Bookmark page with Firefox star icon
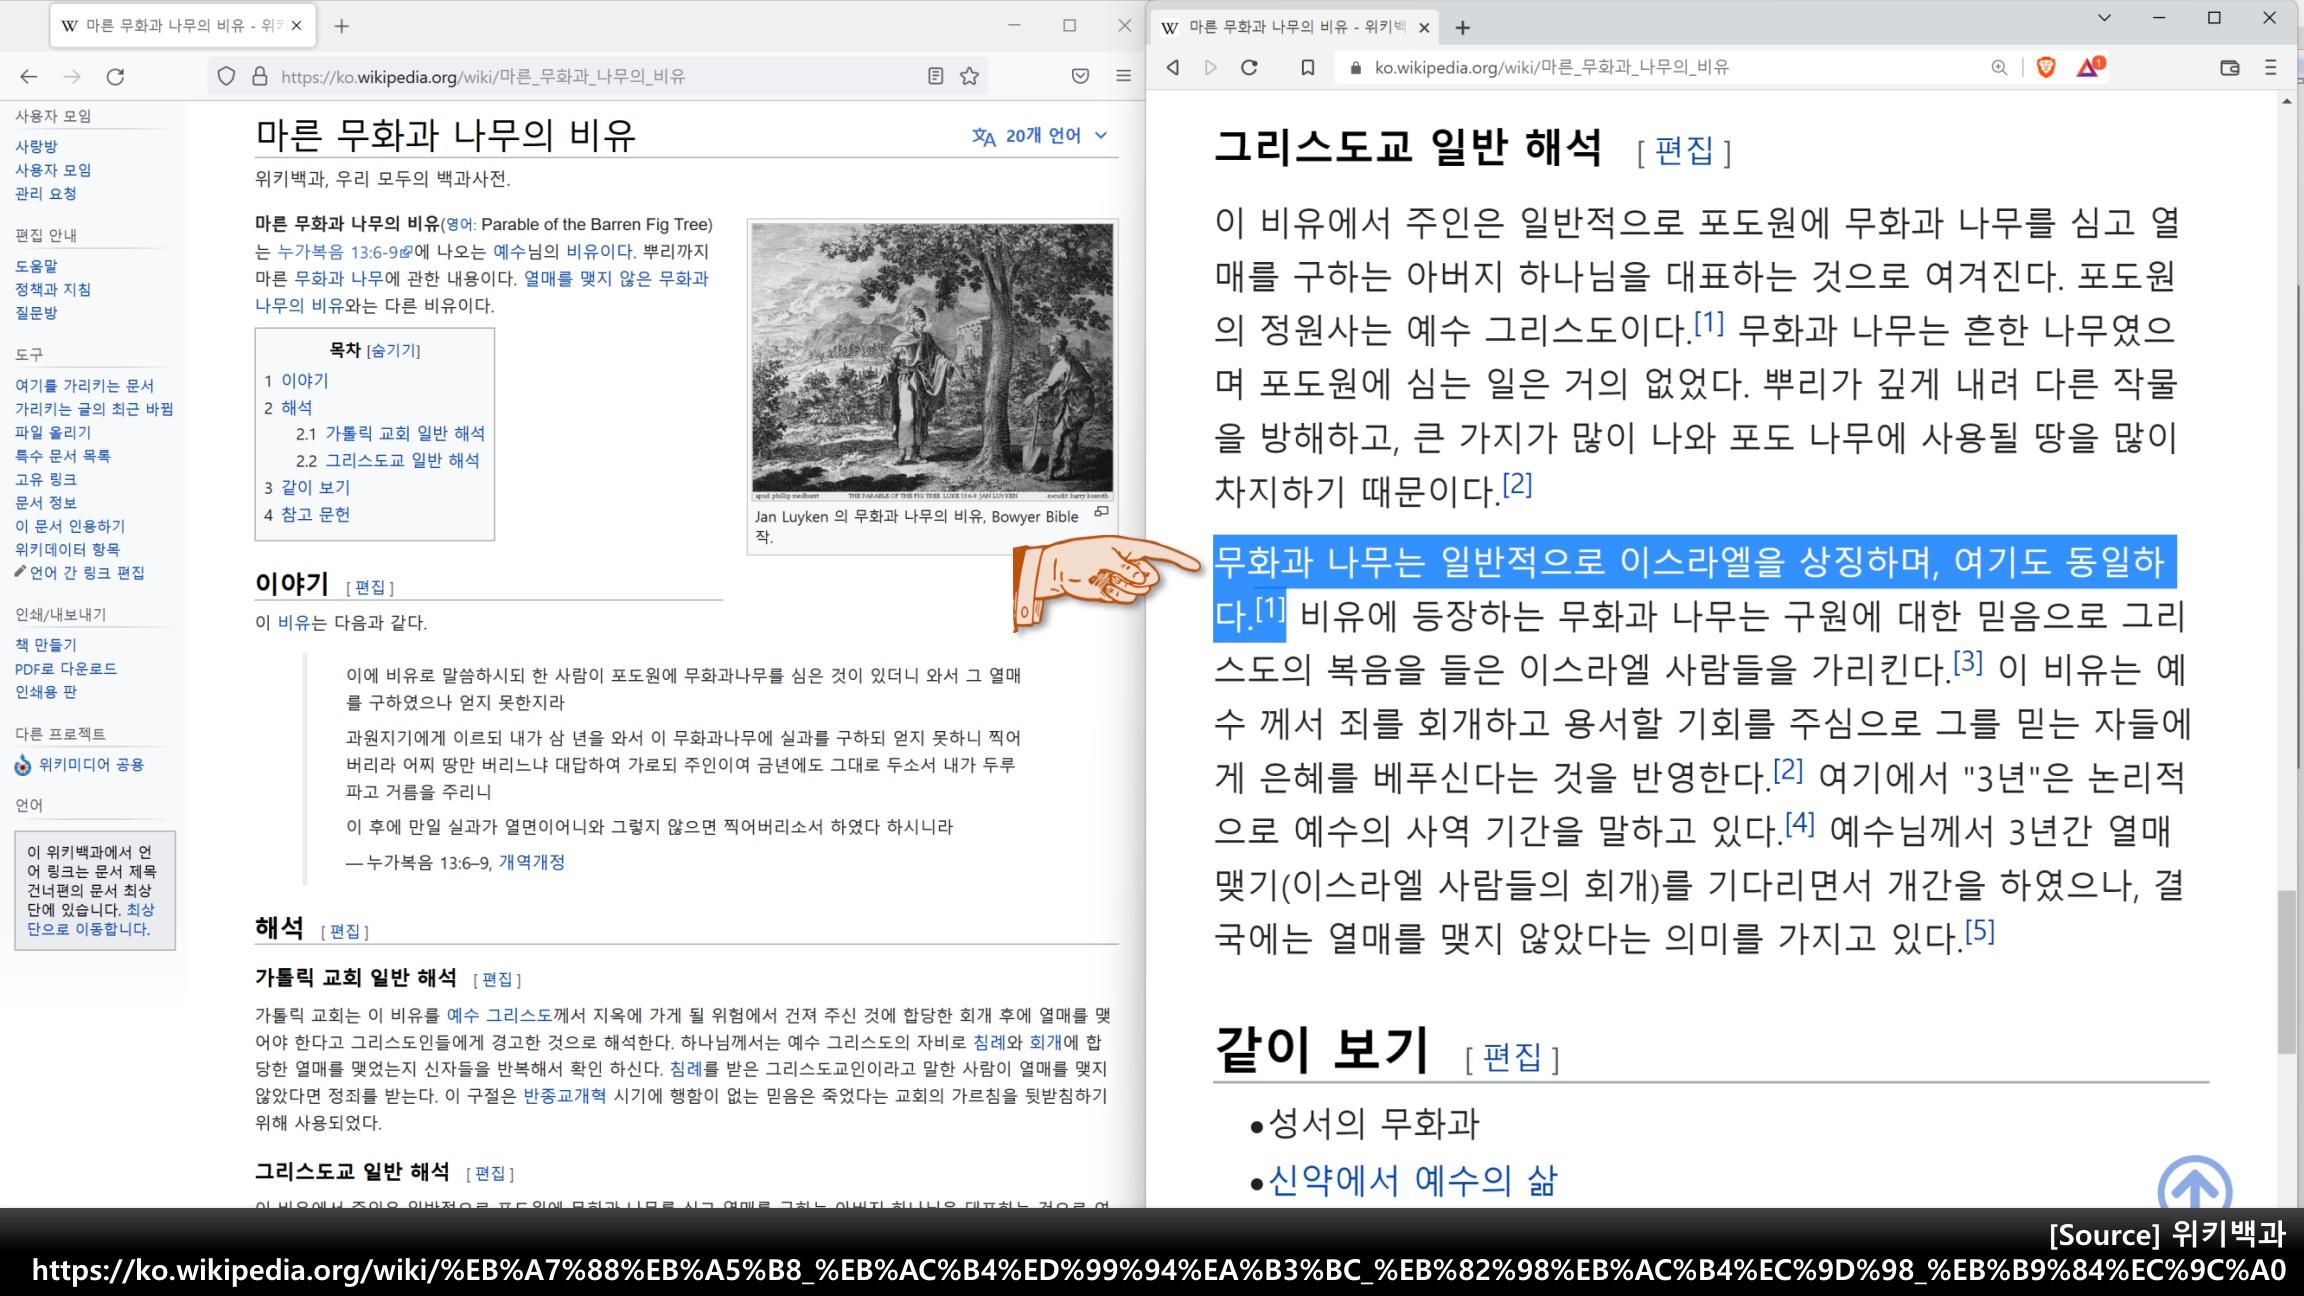This screenshot has height=1296, width=2304. tap(969, 76)
